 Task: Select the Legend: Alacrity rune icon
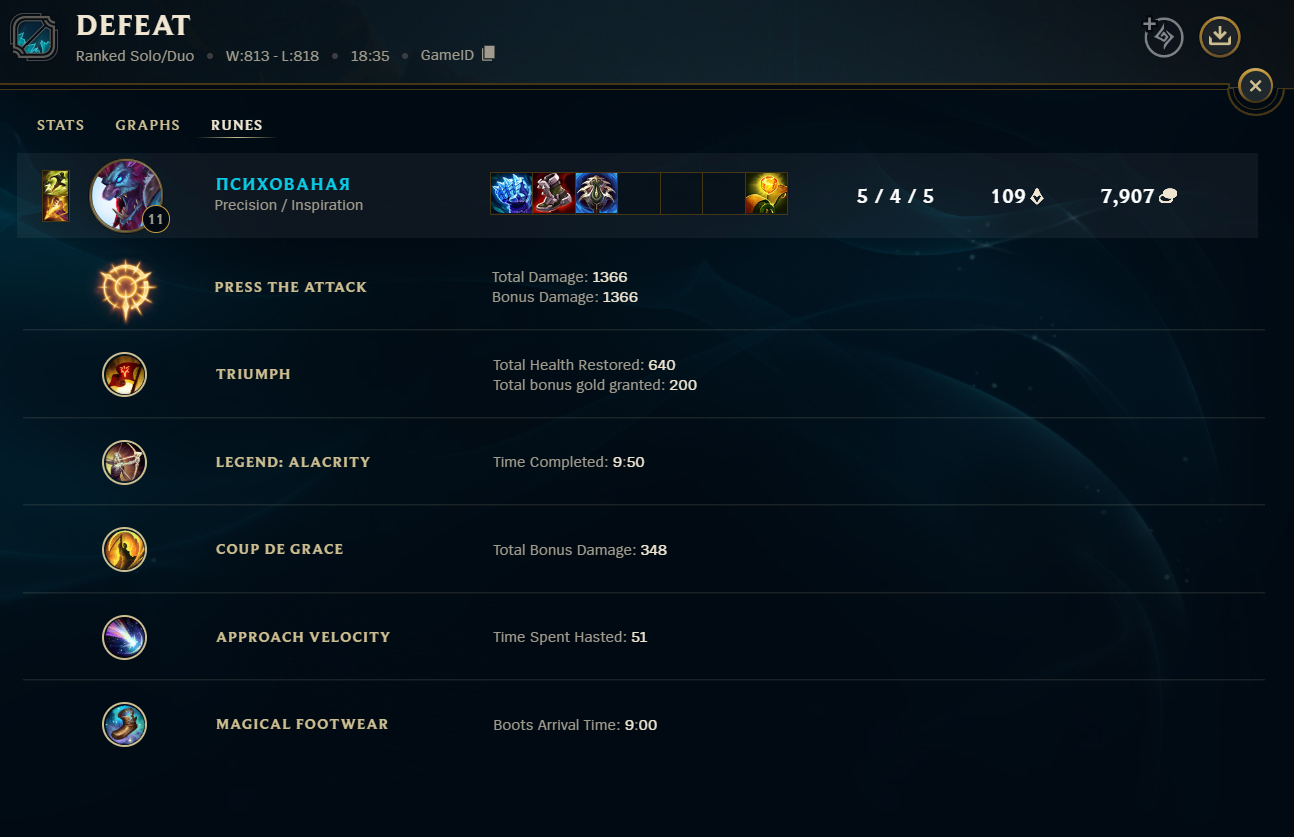click(x=125, y=462)
